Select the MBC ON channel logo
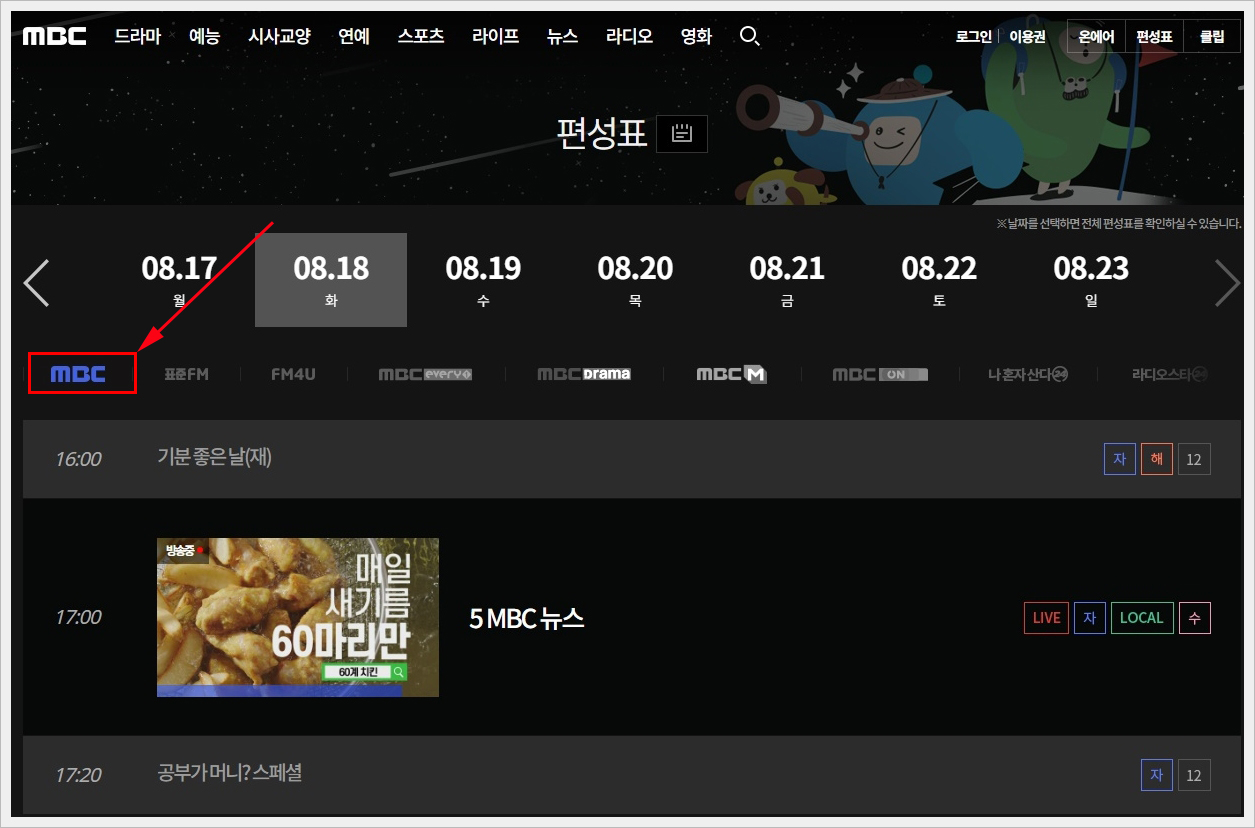This screenshot has width=1255, height=828. (880, 374)
